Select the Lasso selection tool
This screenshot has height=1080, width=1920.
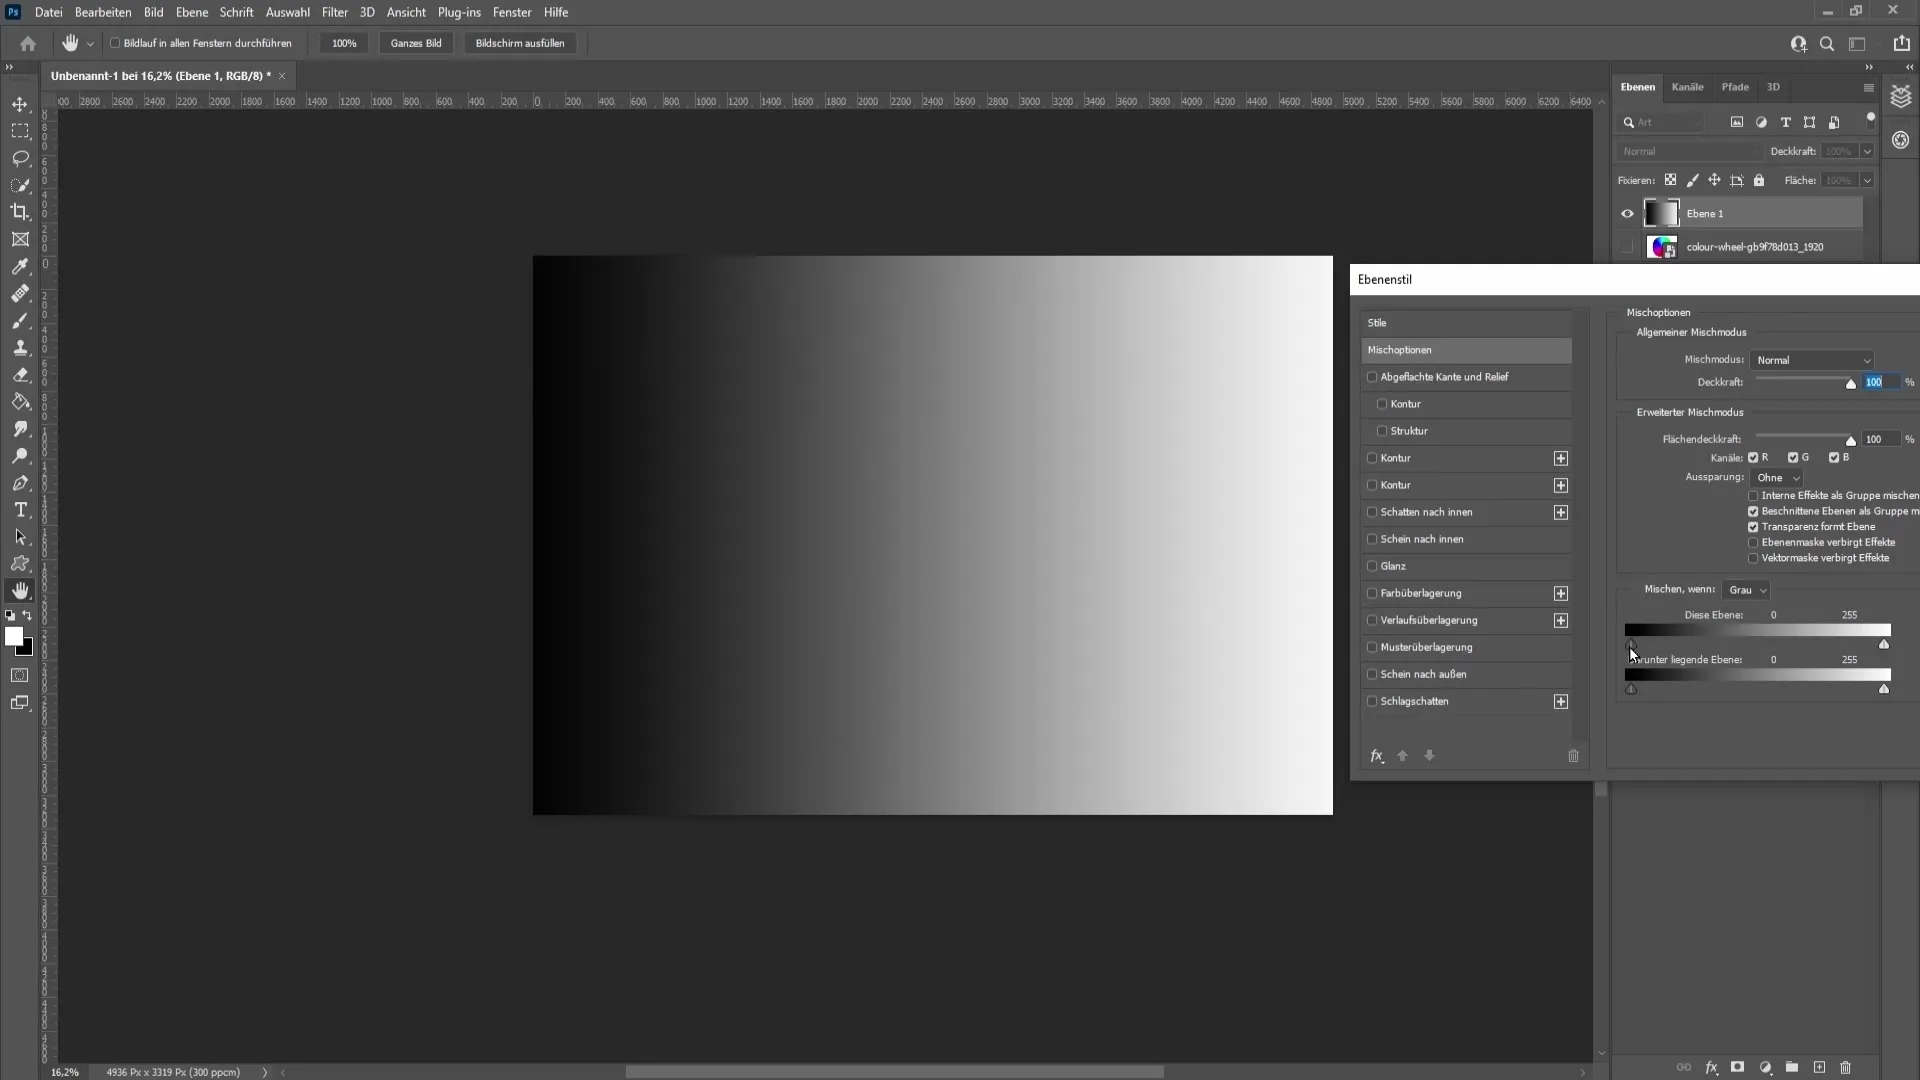20,158
